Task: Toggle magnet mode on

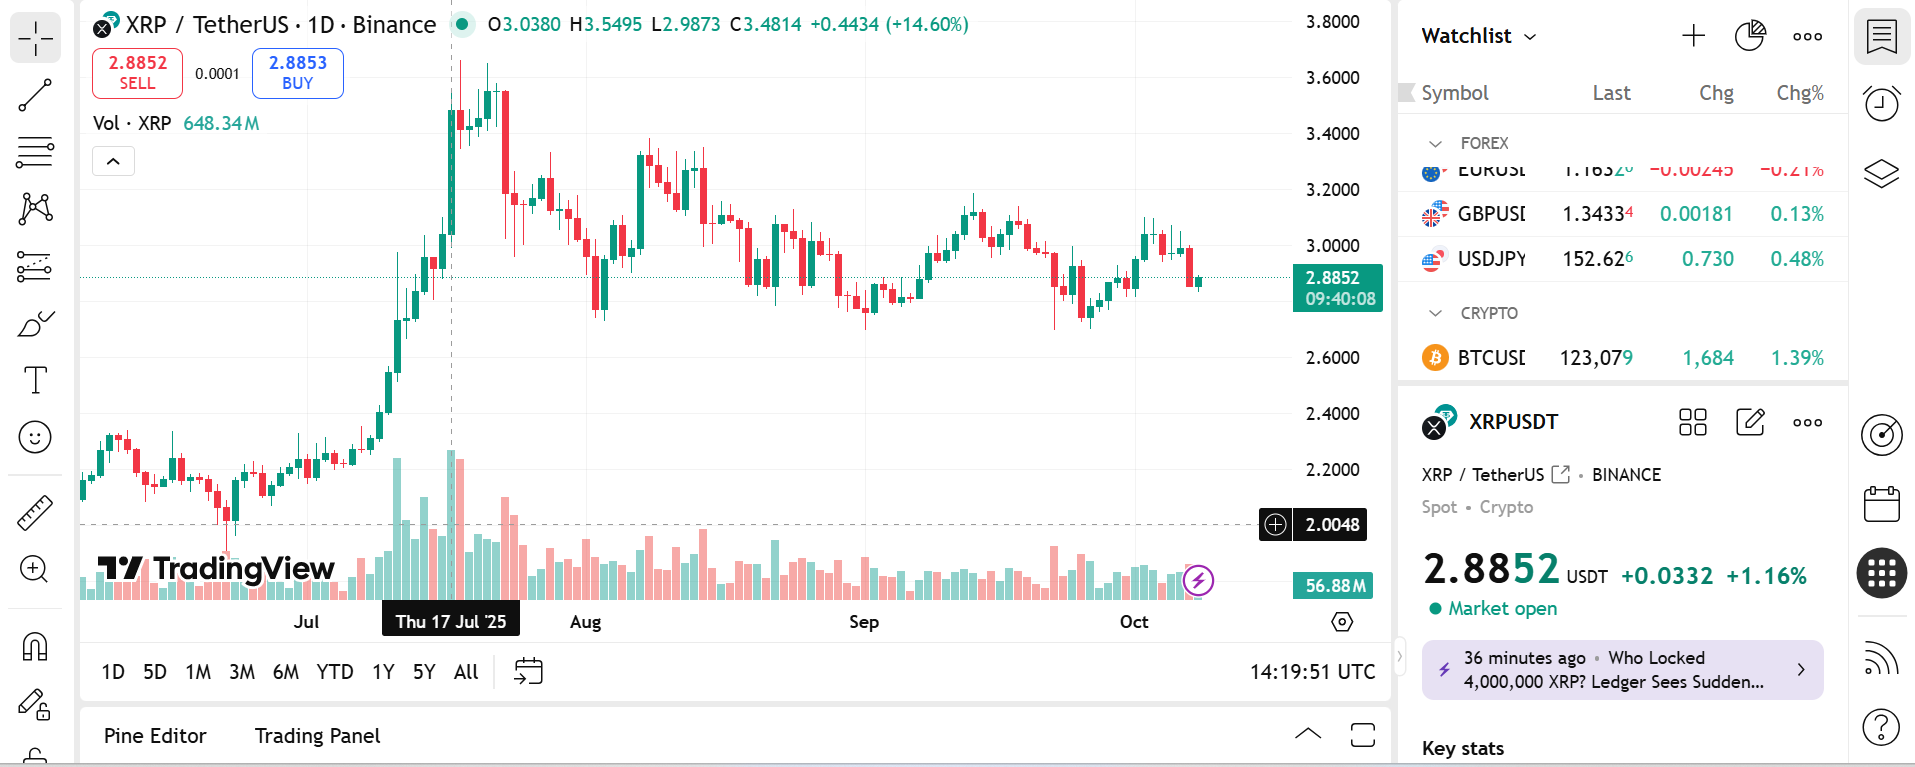Action: pos(35,647)
